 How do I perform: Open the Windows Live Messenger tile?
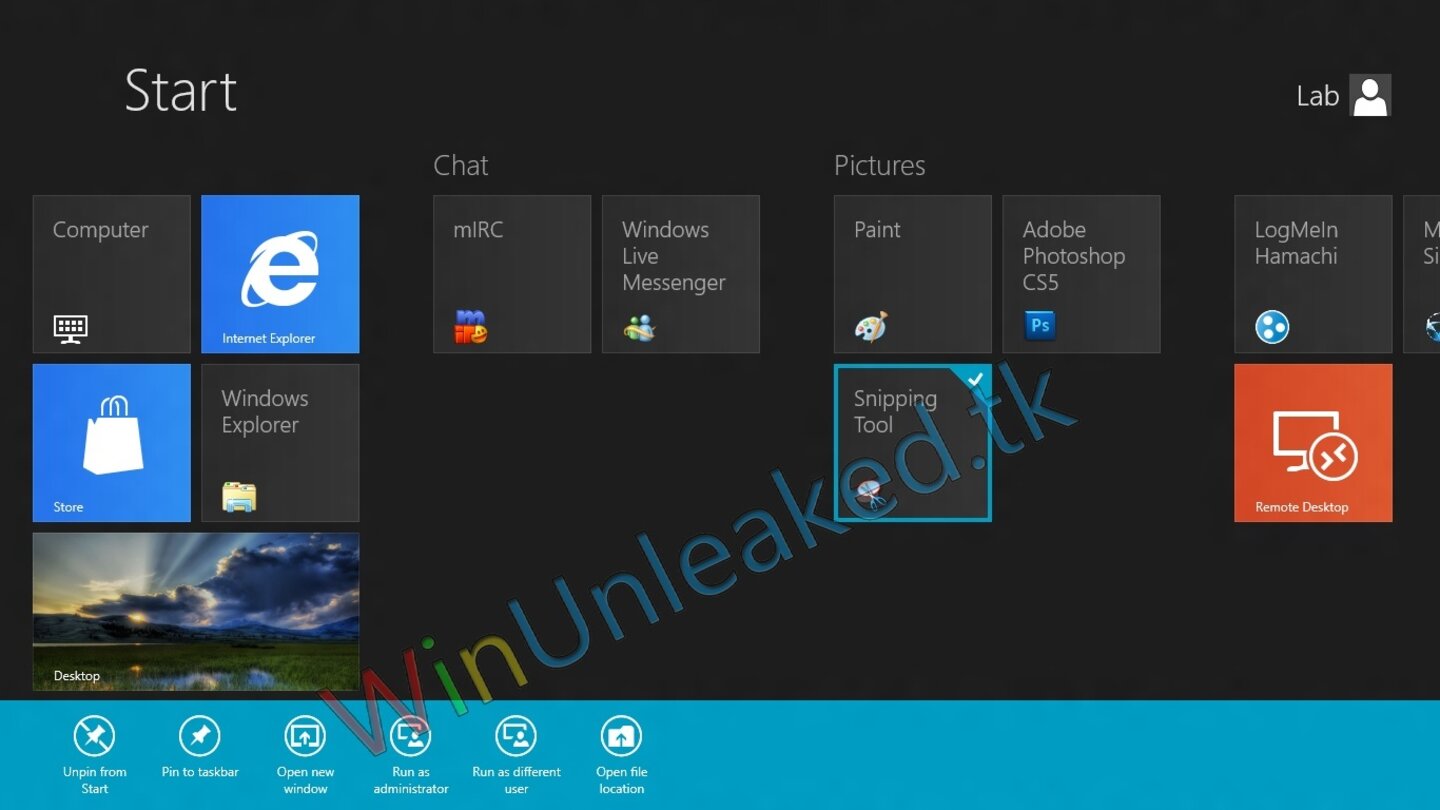pos(681,274)
